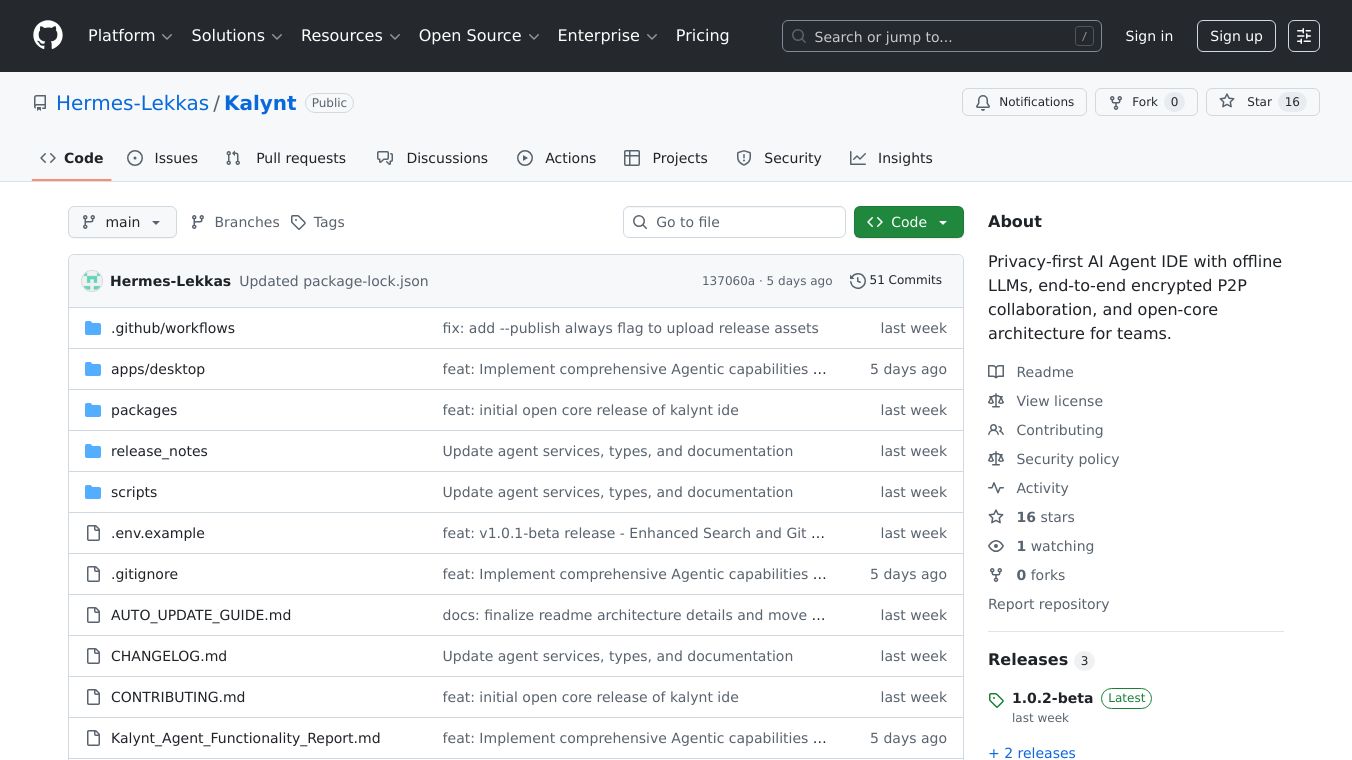Screen dimensions: 1352x760
Task: Click the Sign up button
Action: (1236, 36)
